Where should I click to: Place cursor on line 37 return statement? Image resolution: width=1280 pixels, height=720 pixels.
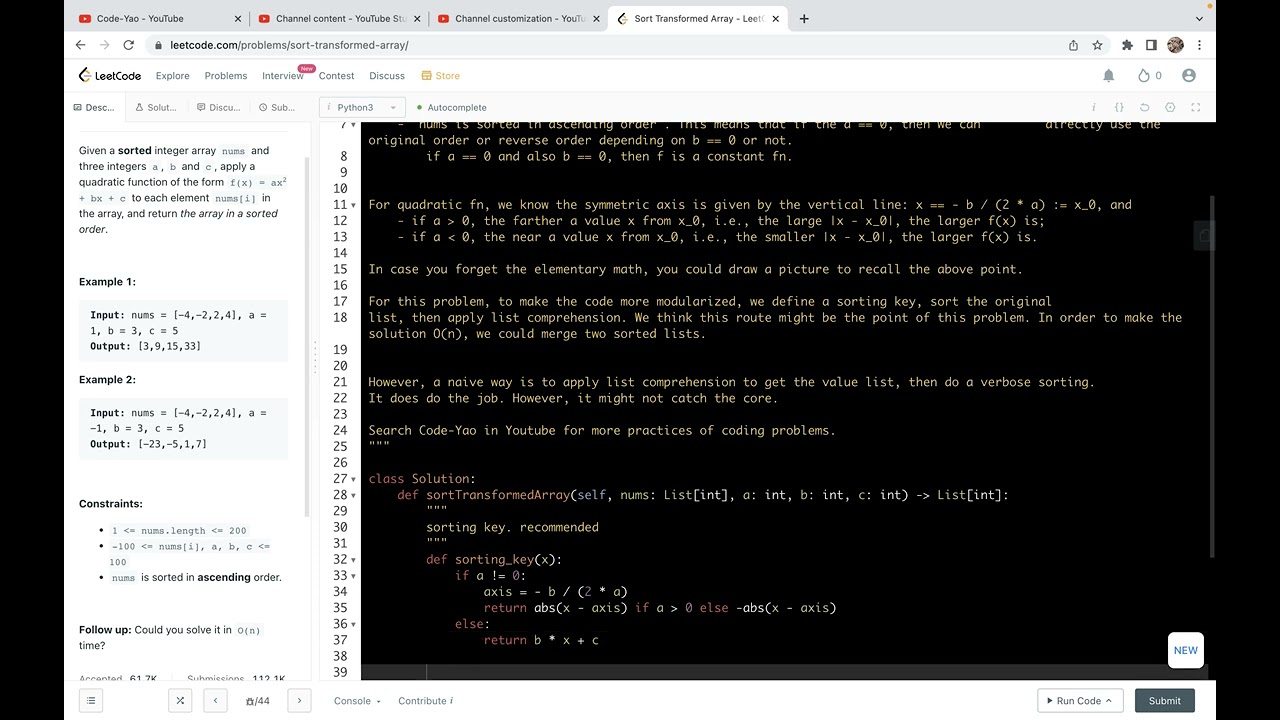(x=541, y=640)
